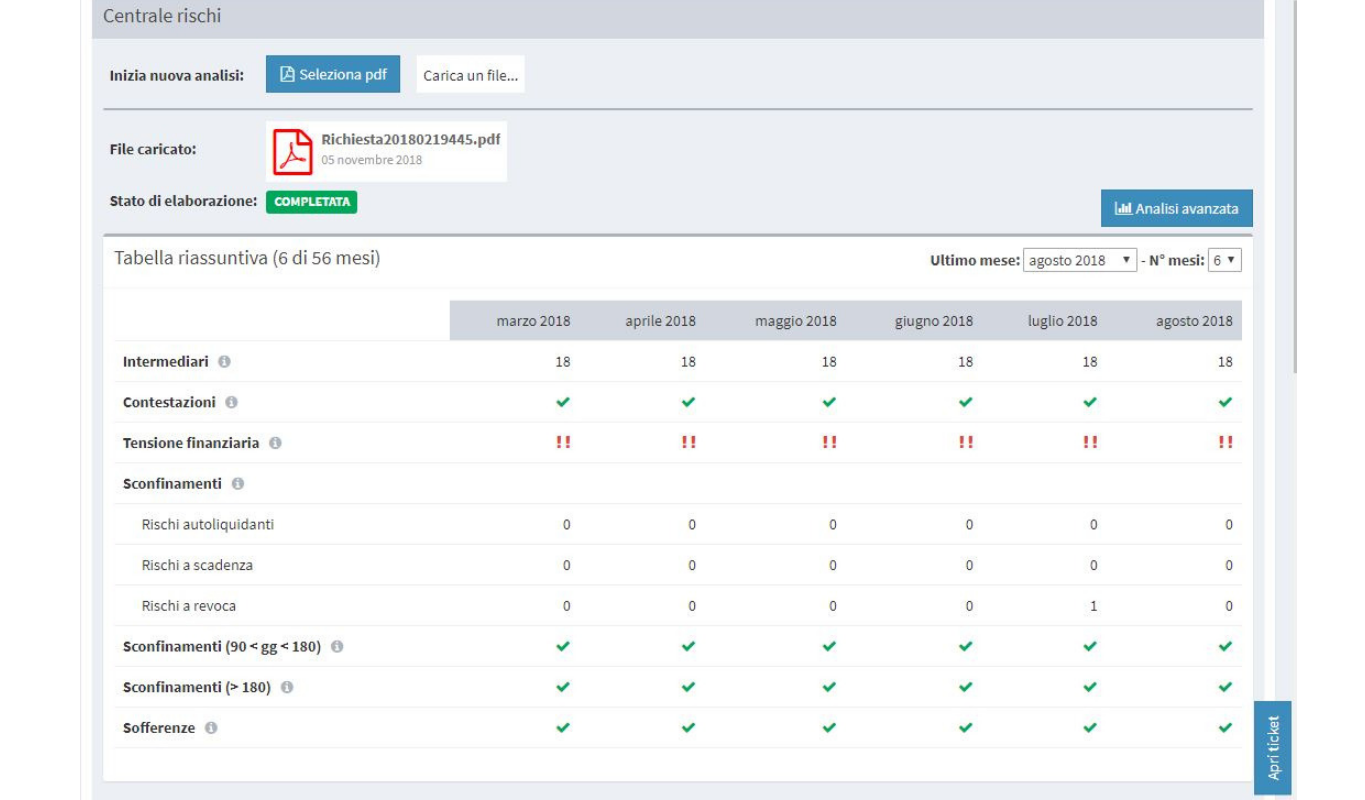Click Sofferenze checkmark for marzo 2018
Viewport: 1365px width, 800px height.
[563, 728]
